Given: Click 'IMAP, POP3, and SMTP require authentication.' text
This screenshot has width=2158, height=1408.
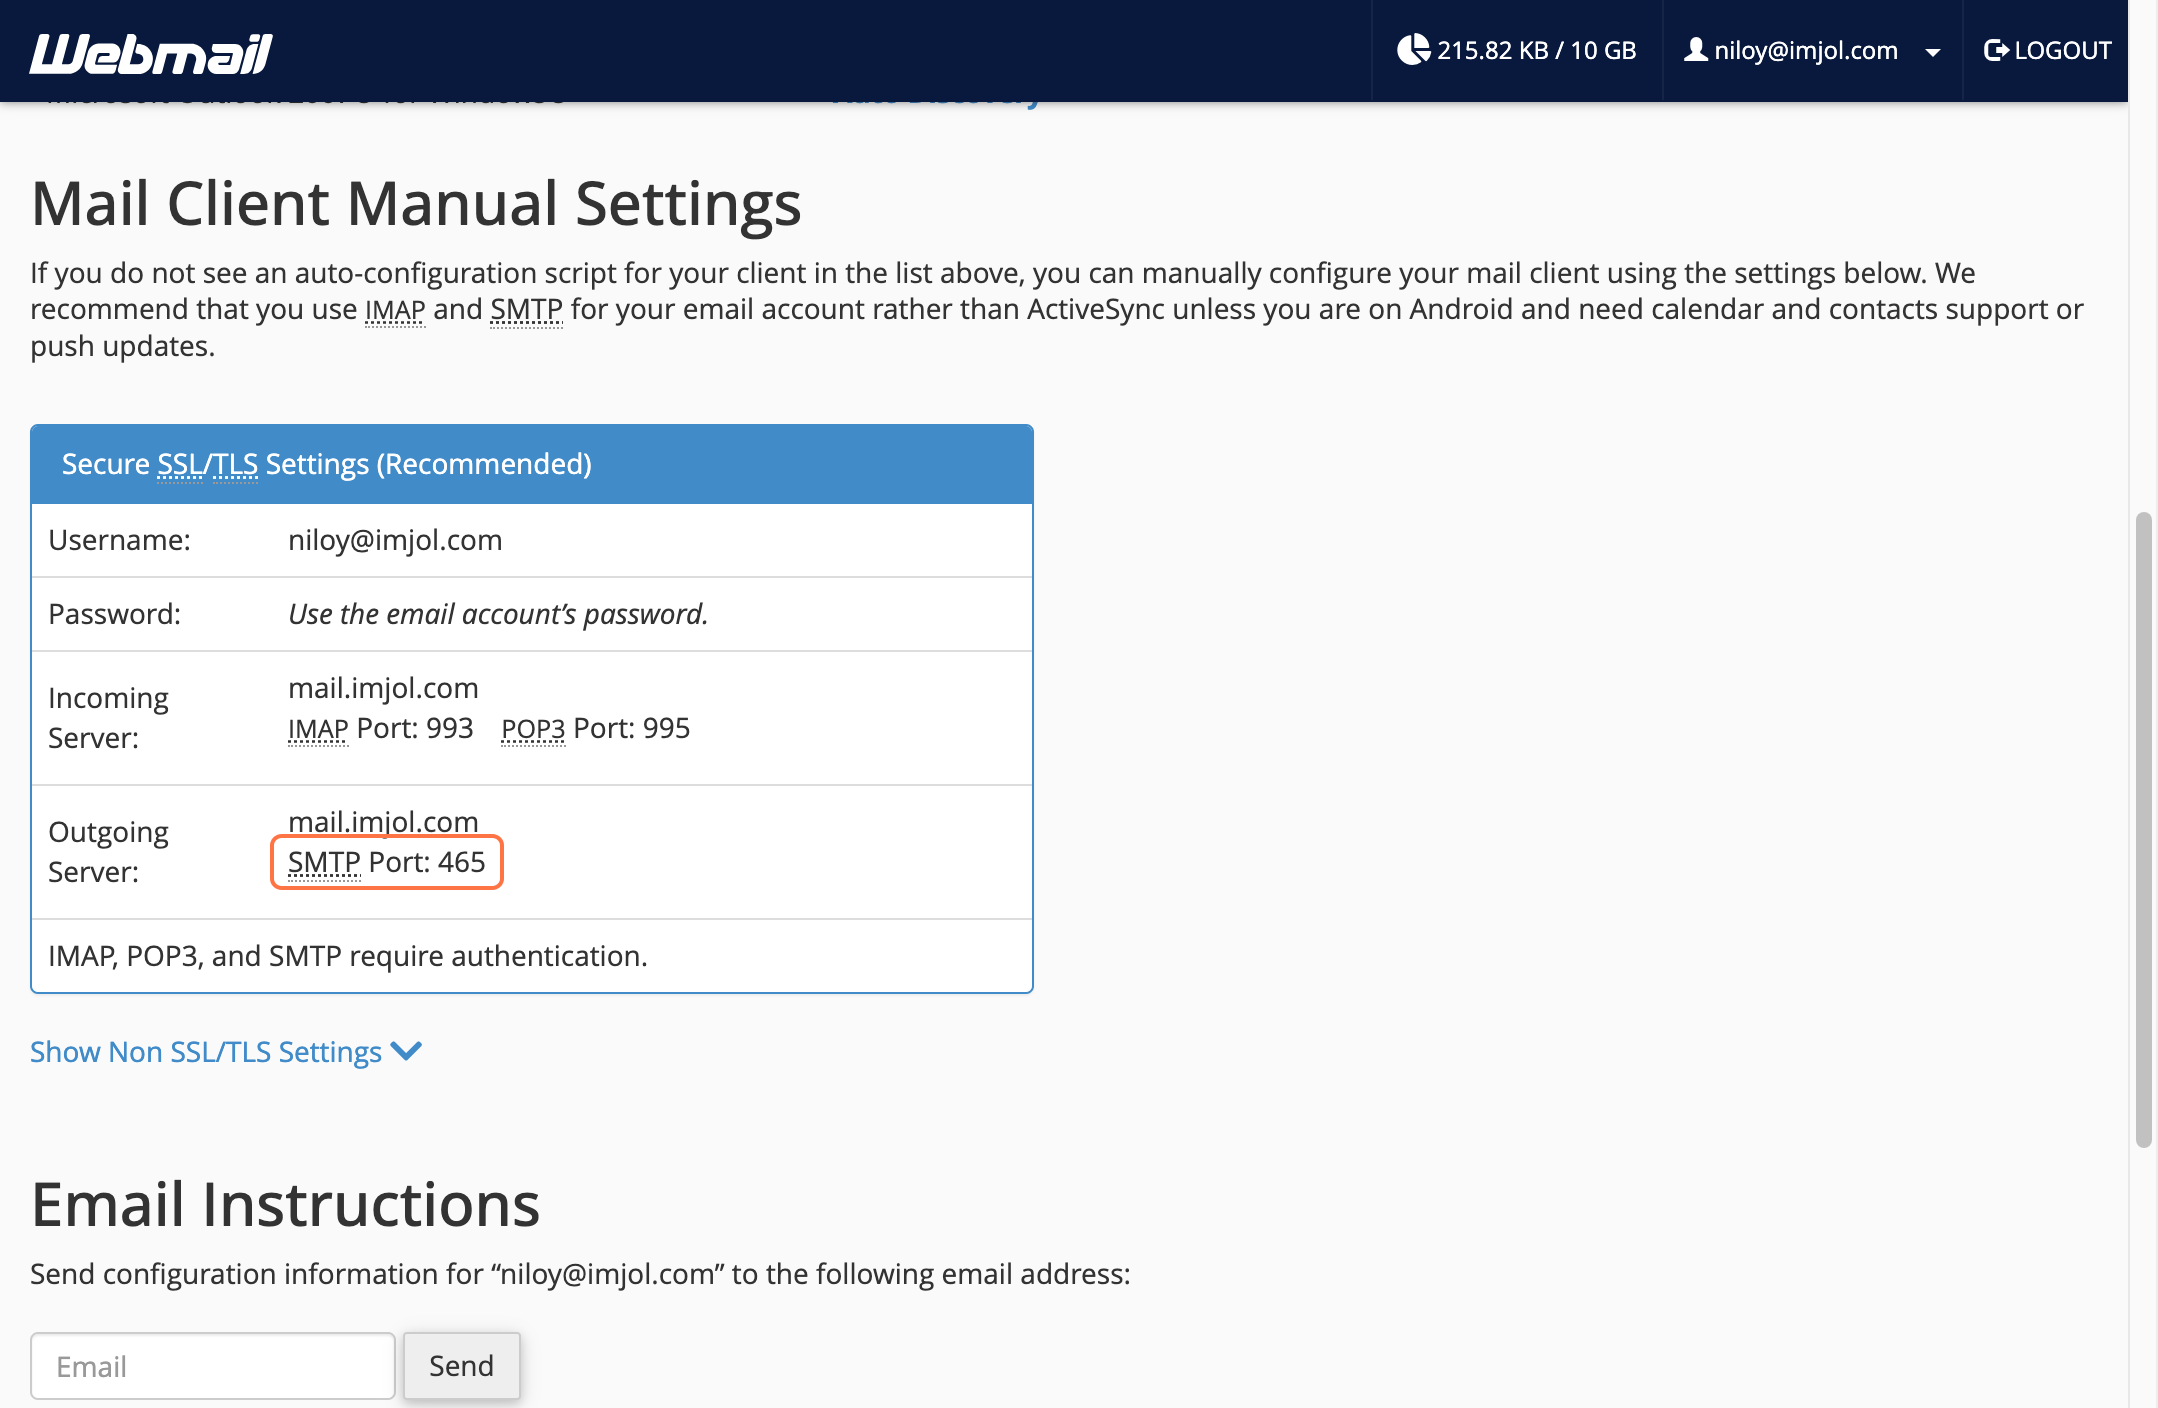Looking at the screenshot, I should coord(348,956).
